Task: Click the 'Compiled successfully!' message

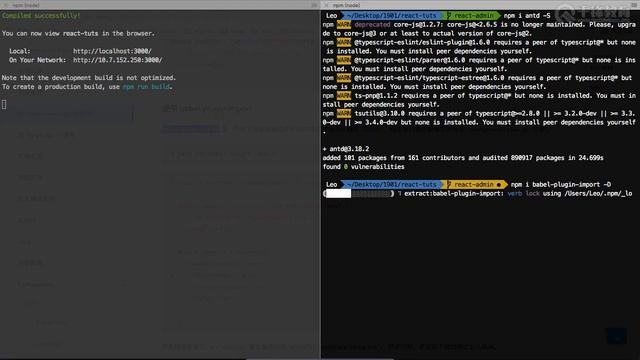Action: coord(41,16)
